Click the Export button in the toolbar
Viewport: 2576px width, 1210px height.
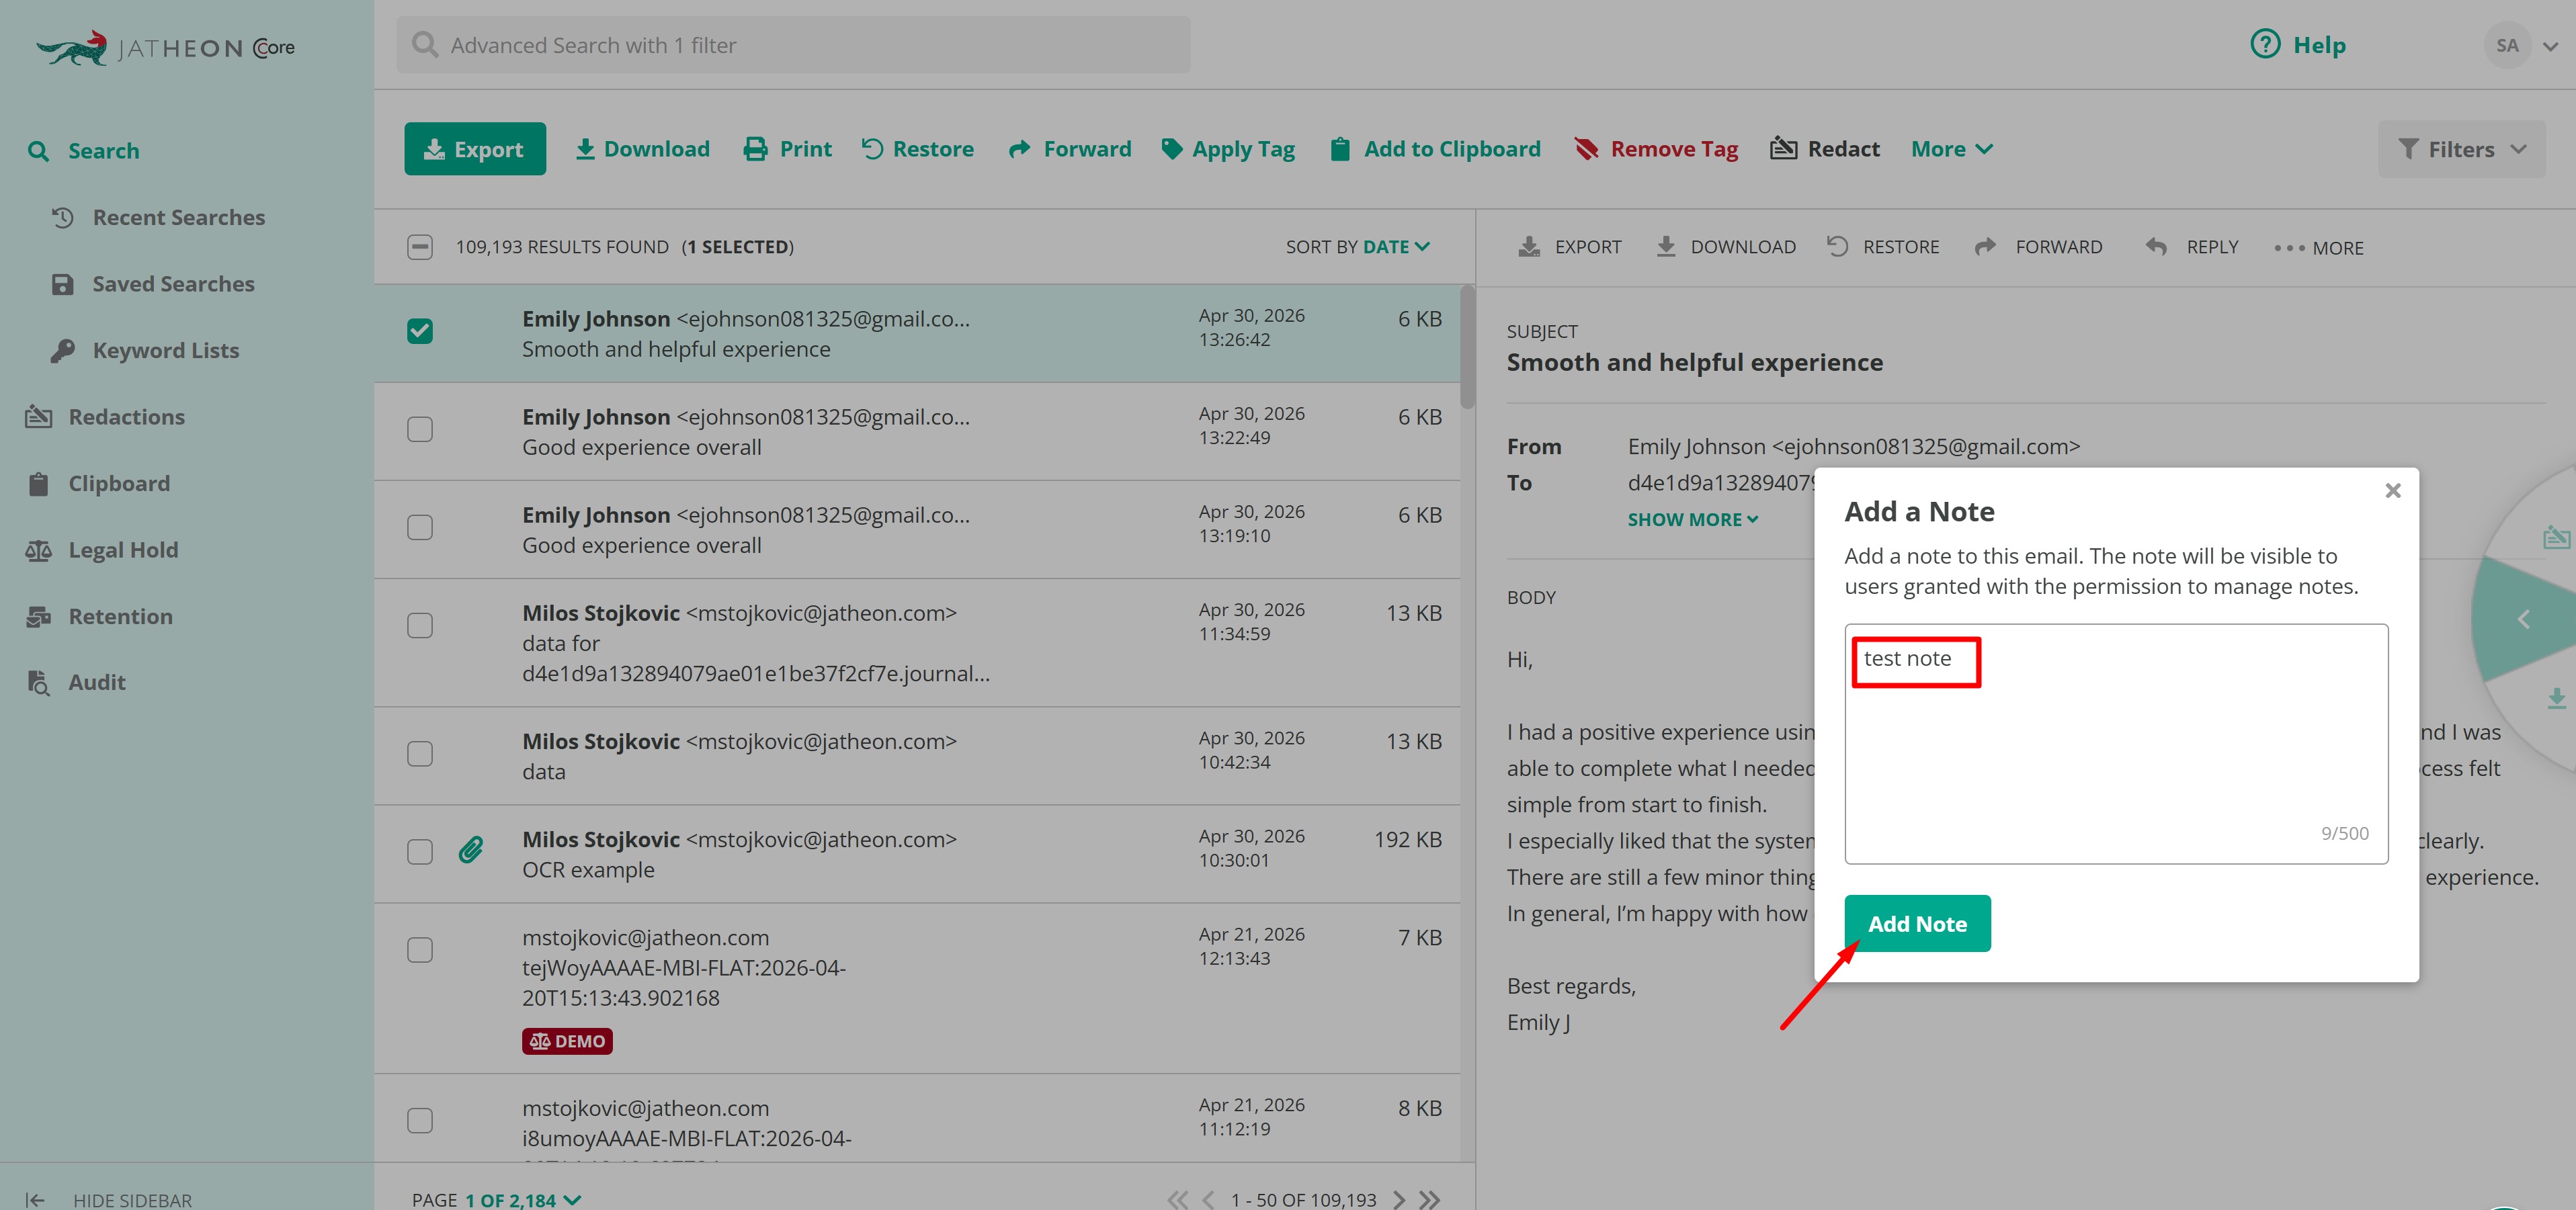pyautogui.click(x=475, y=149)
